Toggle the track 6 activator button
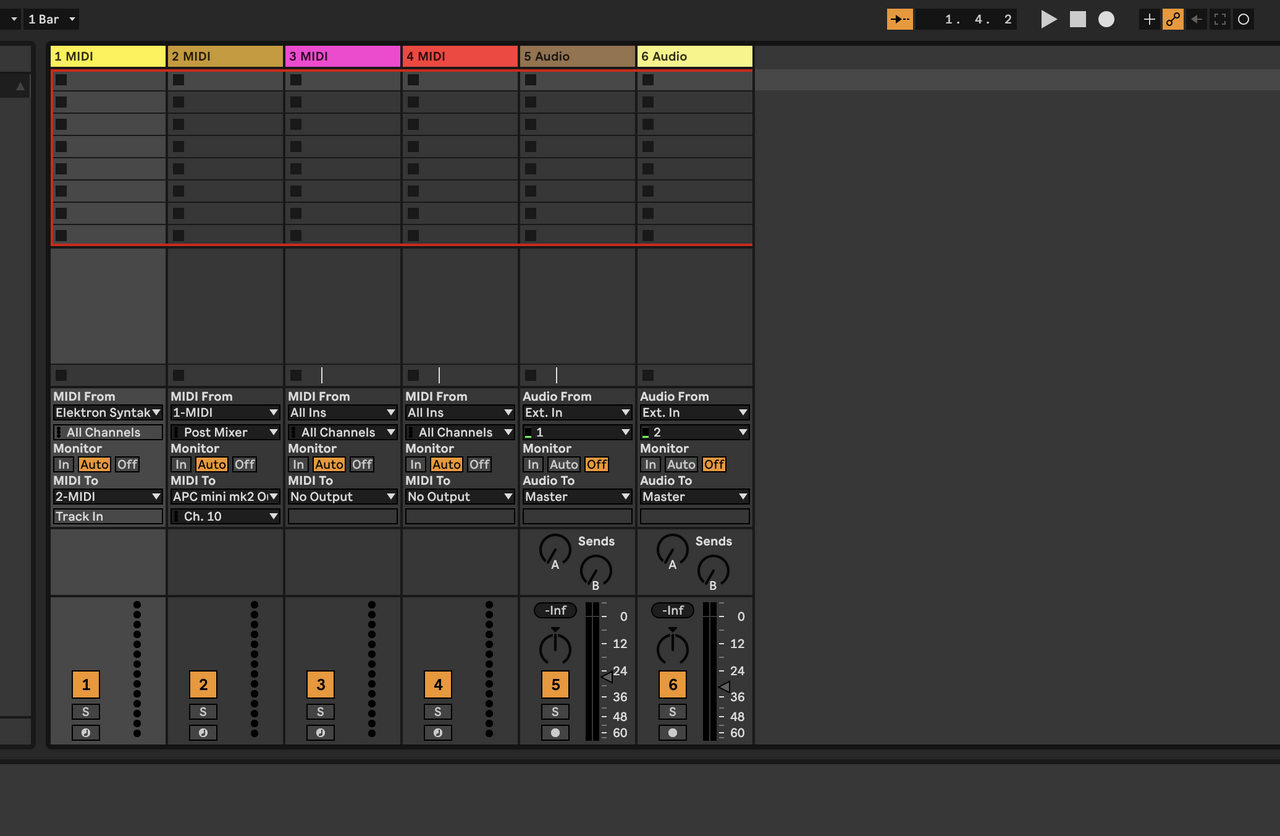 click(x=672, y=684)
